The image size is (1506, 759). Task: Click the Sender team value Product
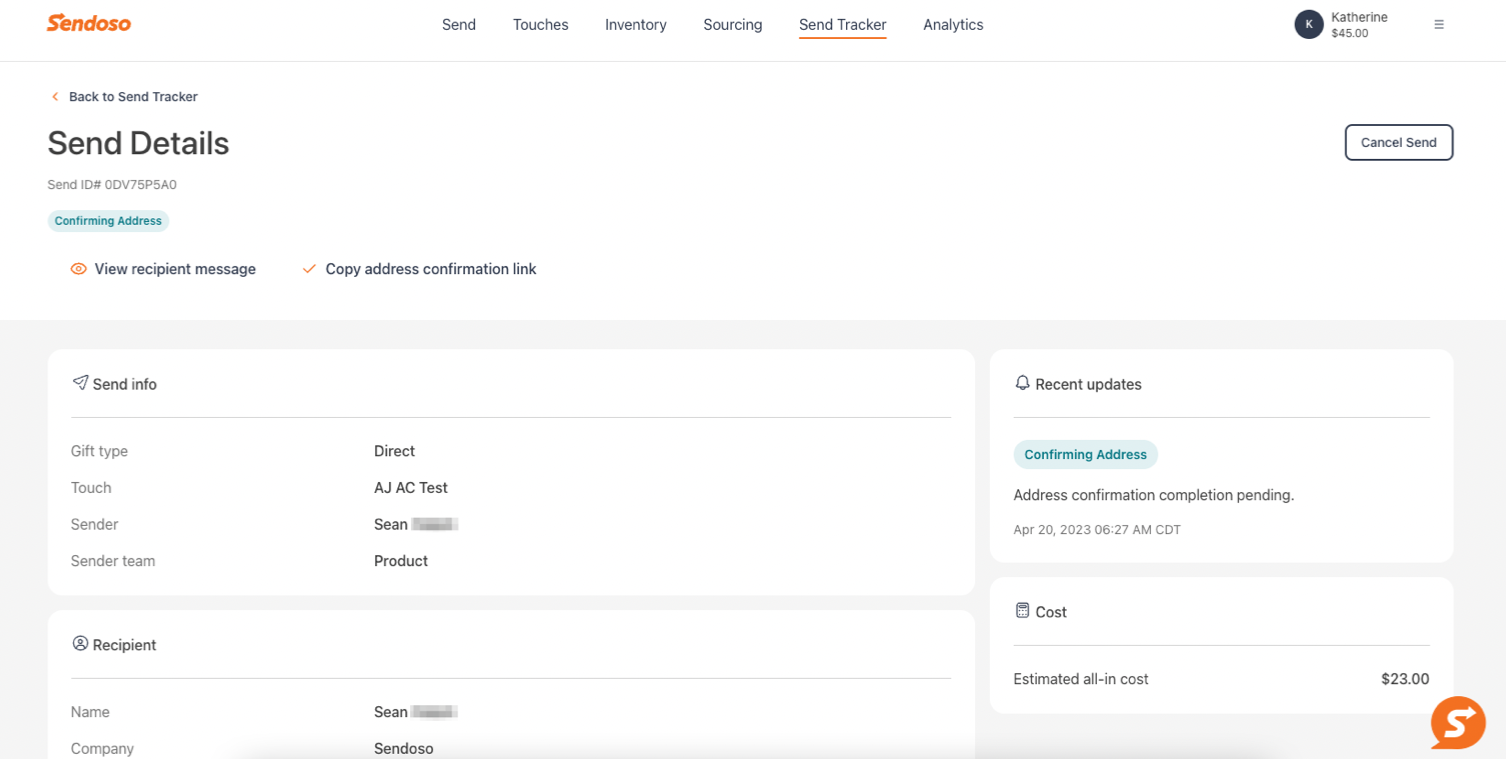coord(401,561)
